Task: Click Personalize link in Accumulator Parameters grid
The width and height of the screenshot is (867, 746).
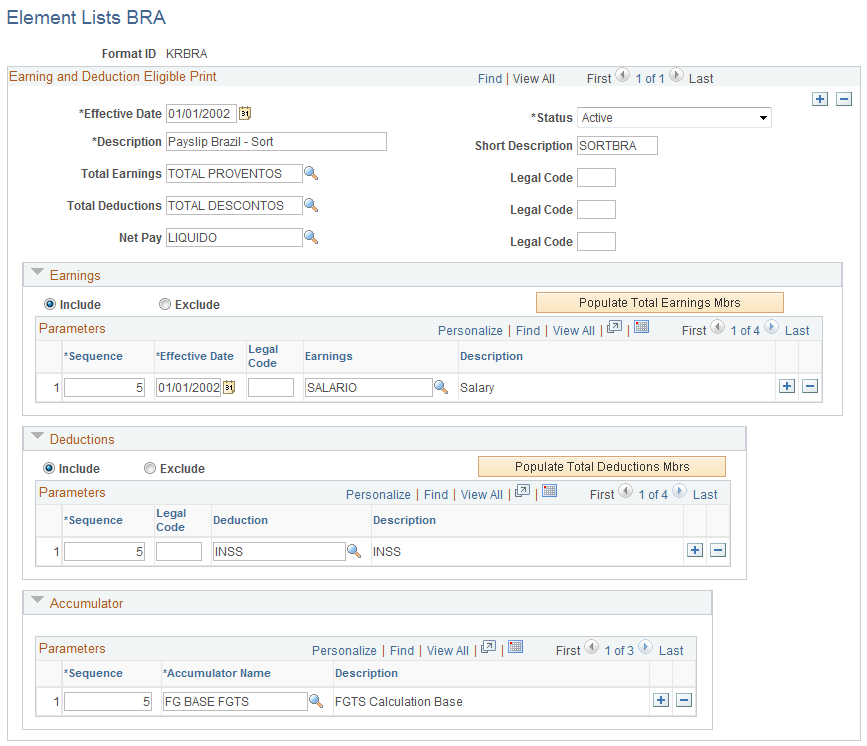Action: point(344,651)
